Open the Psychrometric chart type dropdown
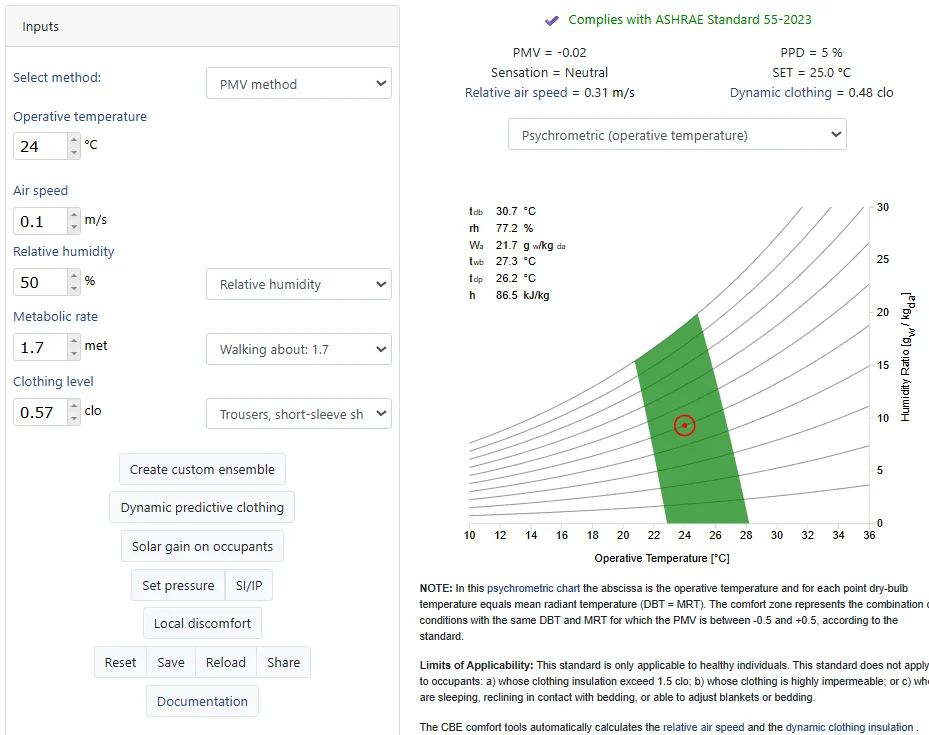 point(677,135)
